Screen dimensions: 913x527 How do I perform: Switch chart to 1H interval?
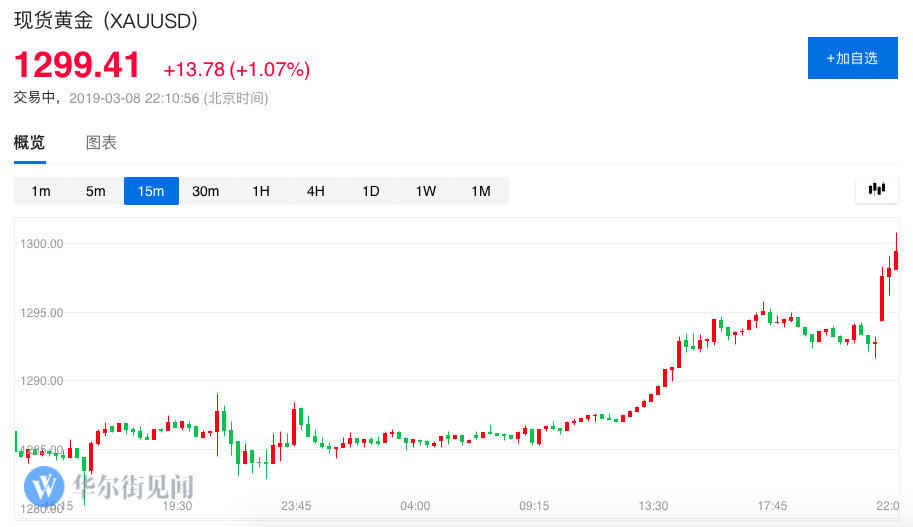[x=261, y=191]
